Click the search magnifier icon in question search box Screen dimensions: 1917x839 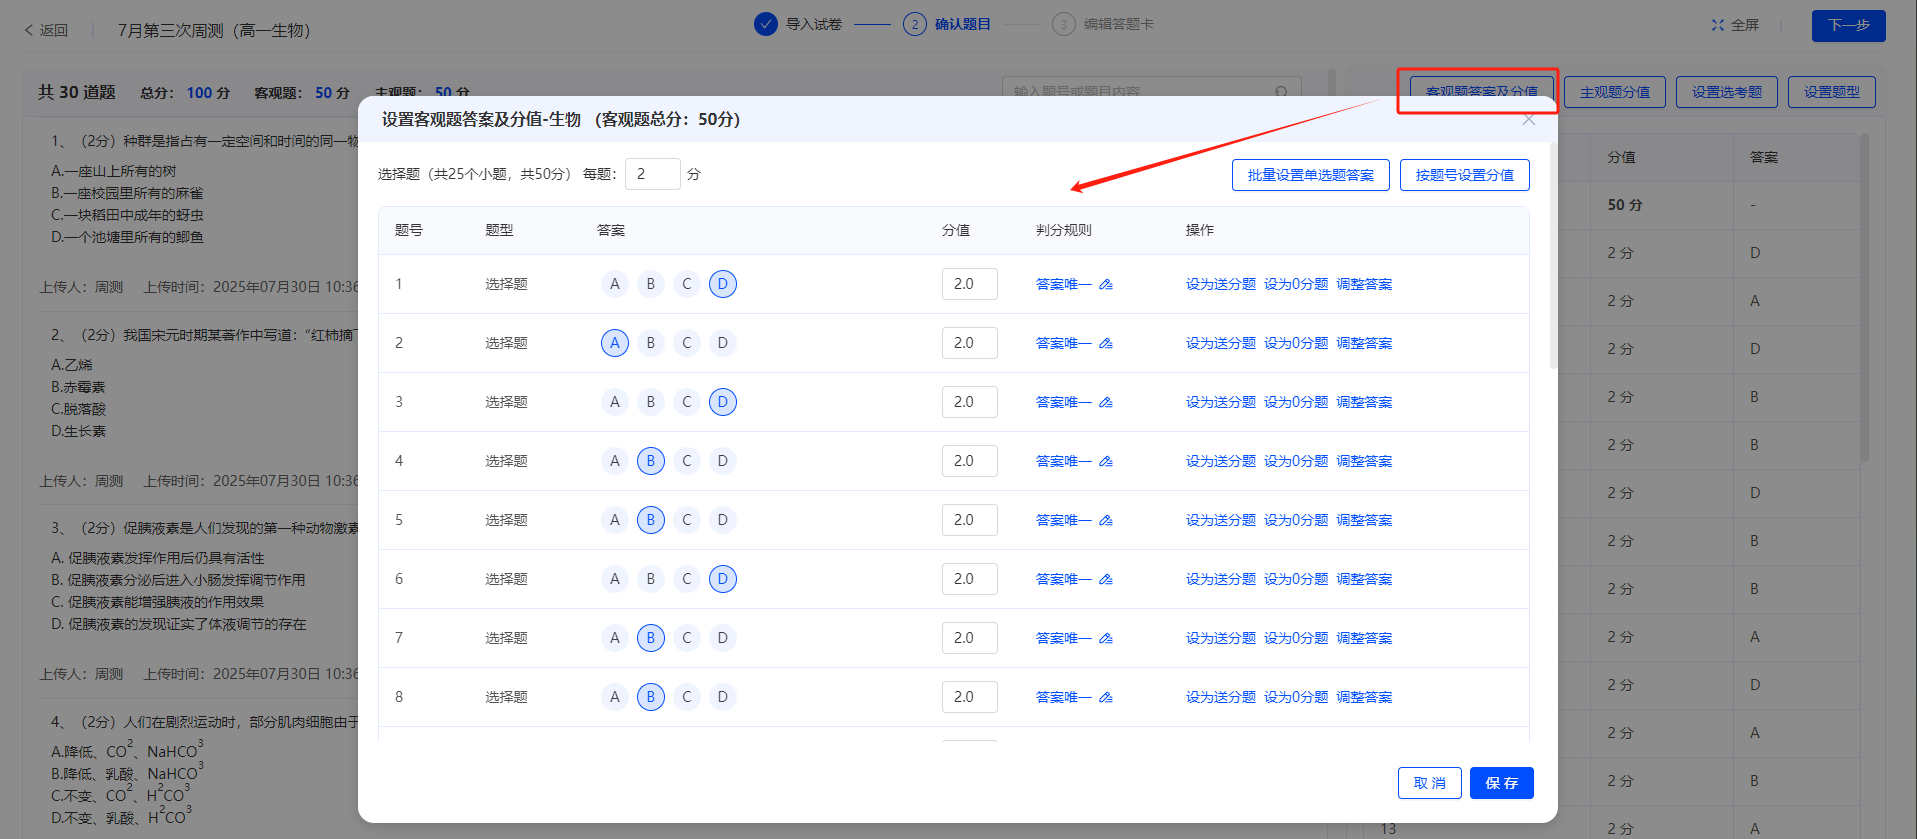tap(1281, 92)
